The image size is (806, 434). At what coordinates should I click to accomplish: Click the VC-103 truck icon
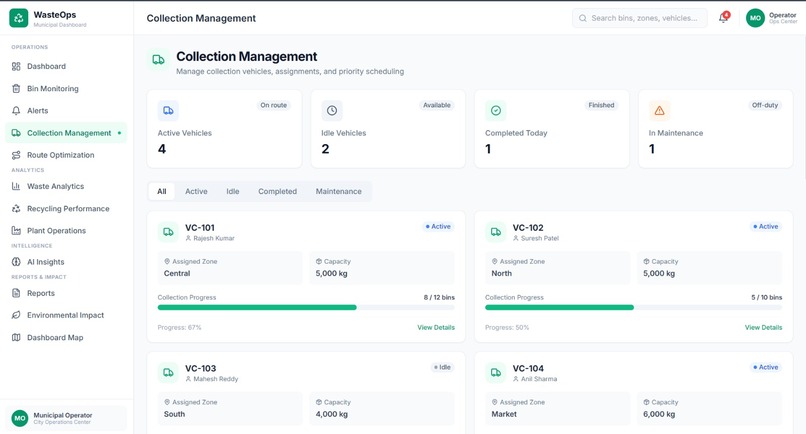click(x=168, y=373)
